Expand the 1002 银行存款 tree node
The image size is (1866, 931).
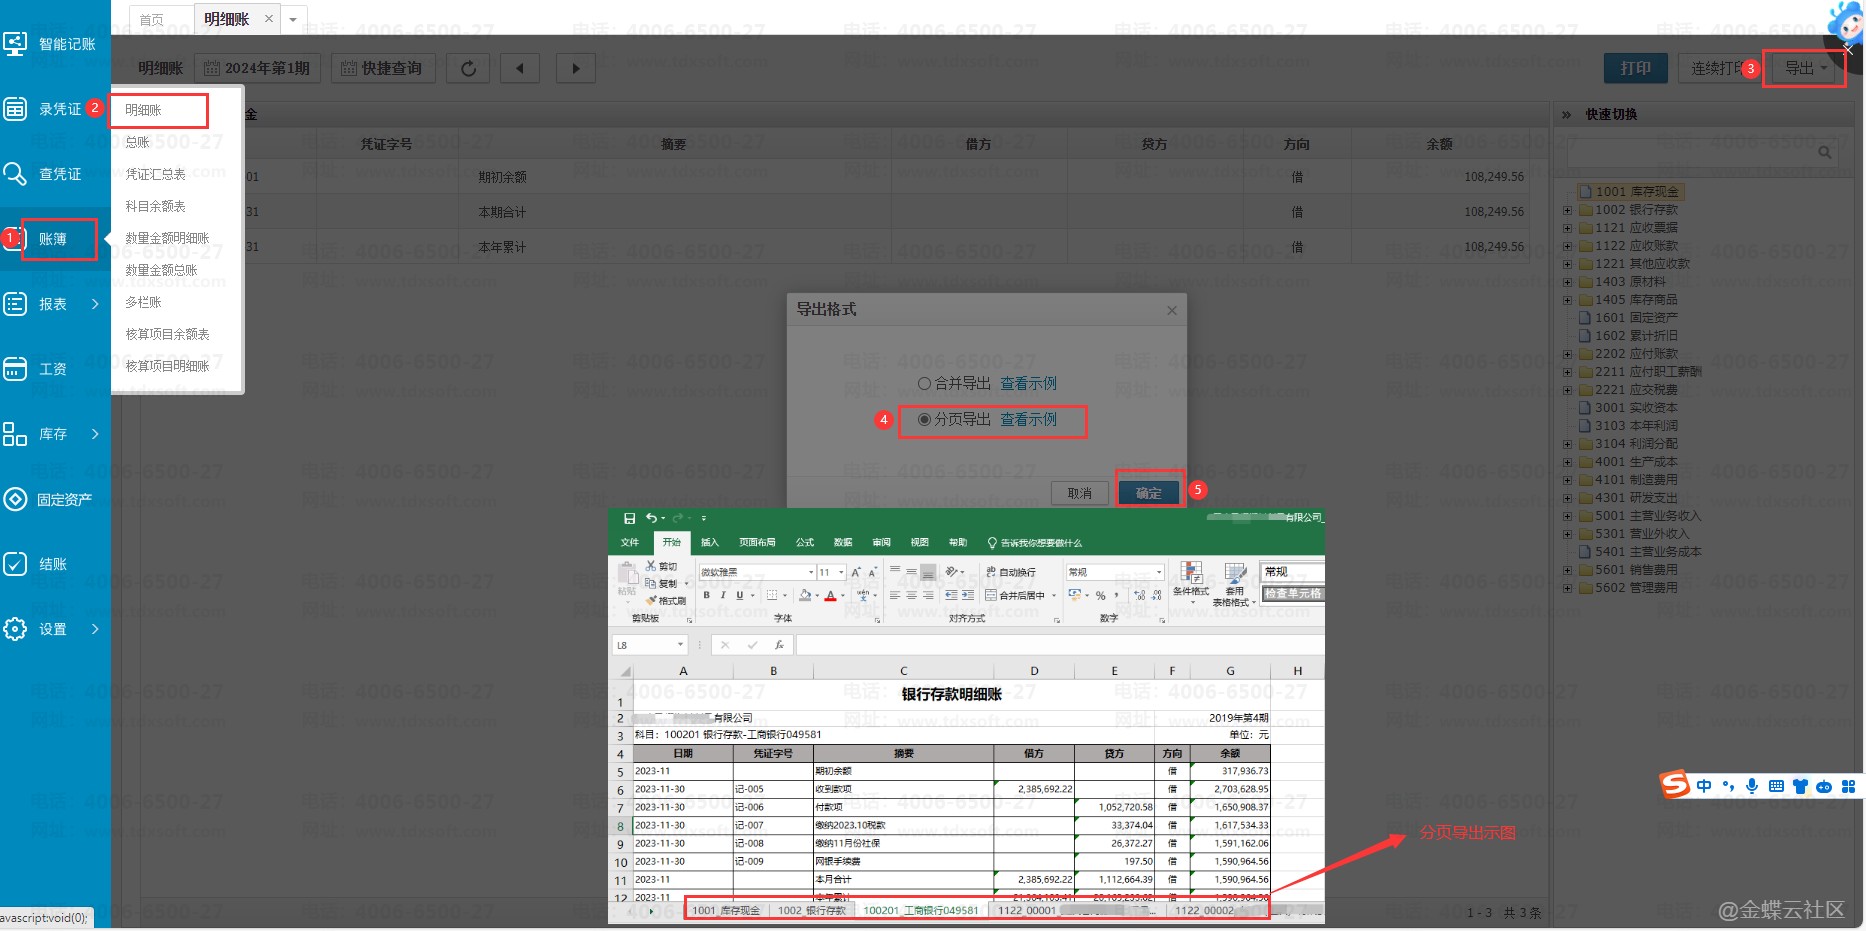click(x=1568, y=210)
